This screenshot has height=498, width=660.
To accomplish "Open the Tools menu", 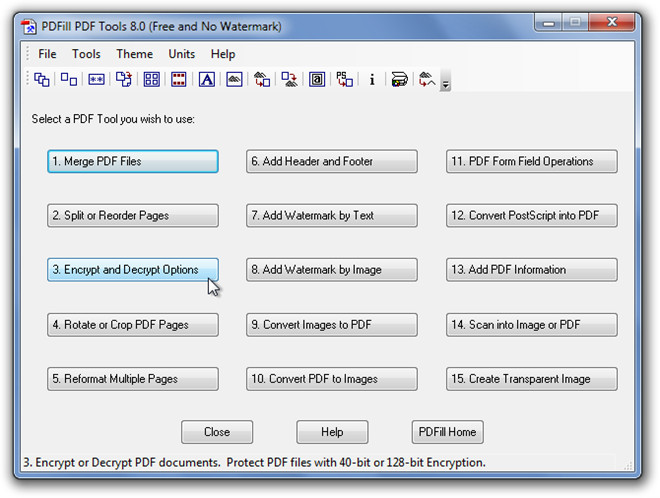I will pyautogui.click(x=86, y=54).
